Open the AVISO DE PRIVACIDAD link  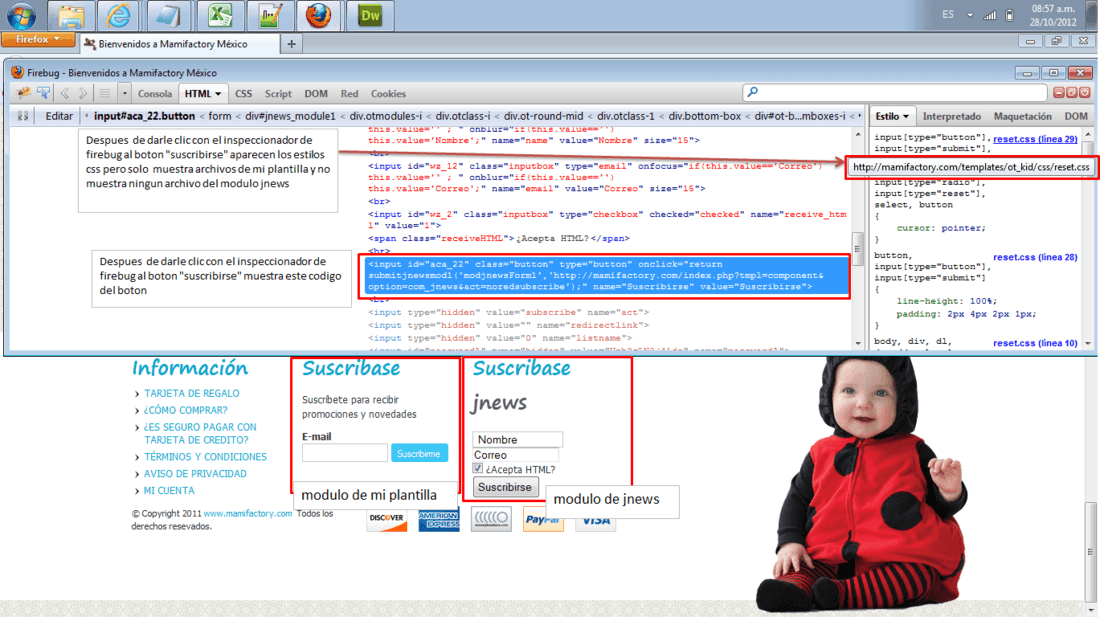click(x=195, y=474)
